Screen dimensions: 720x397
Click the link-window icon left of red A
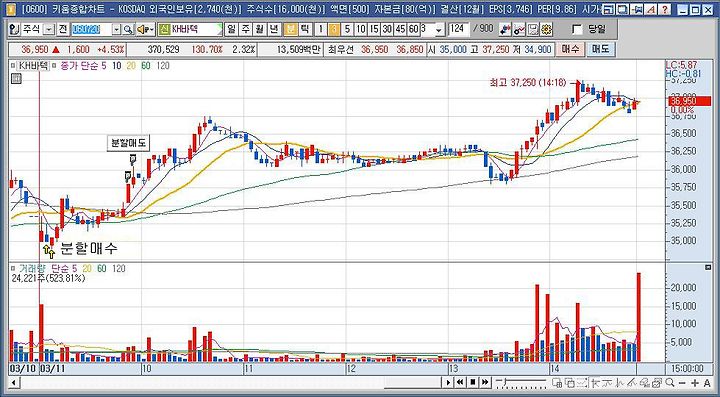pos(637,9)
